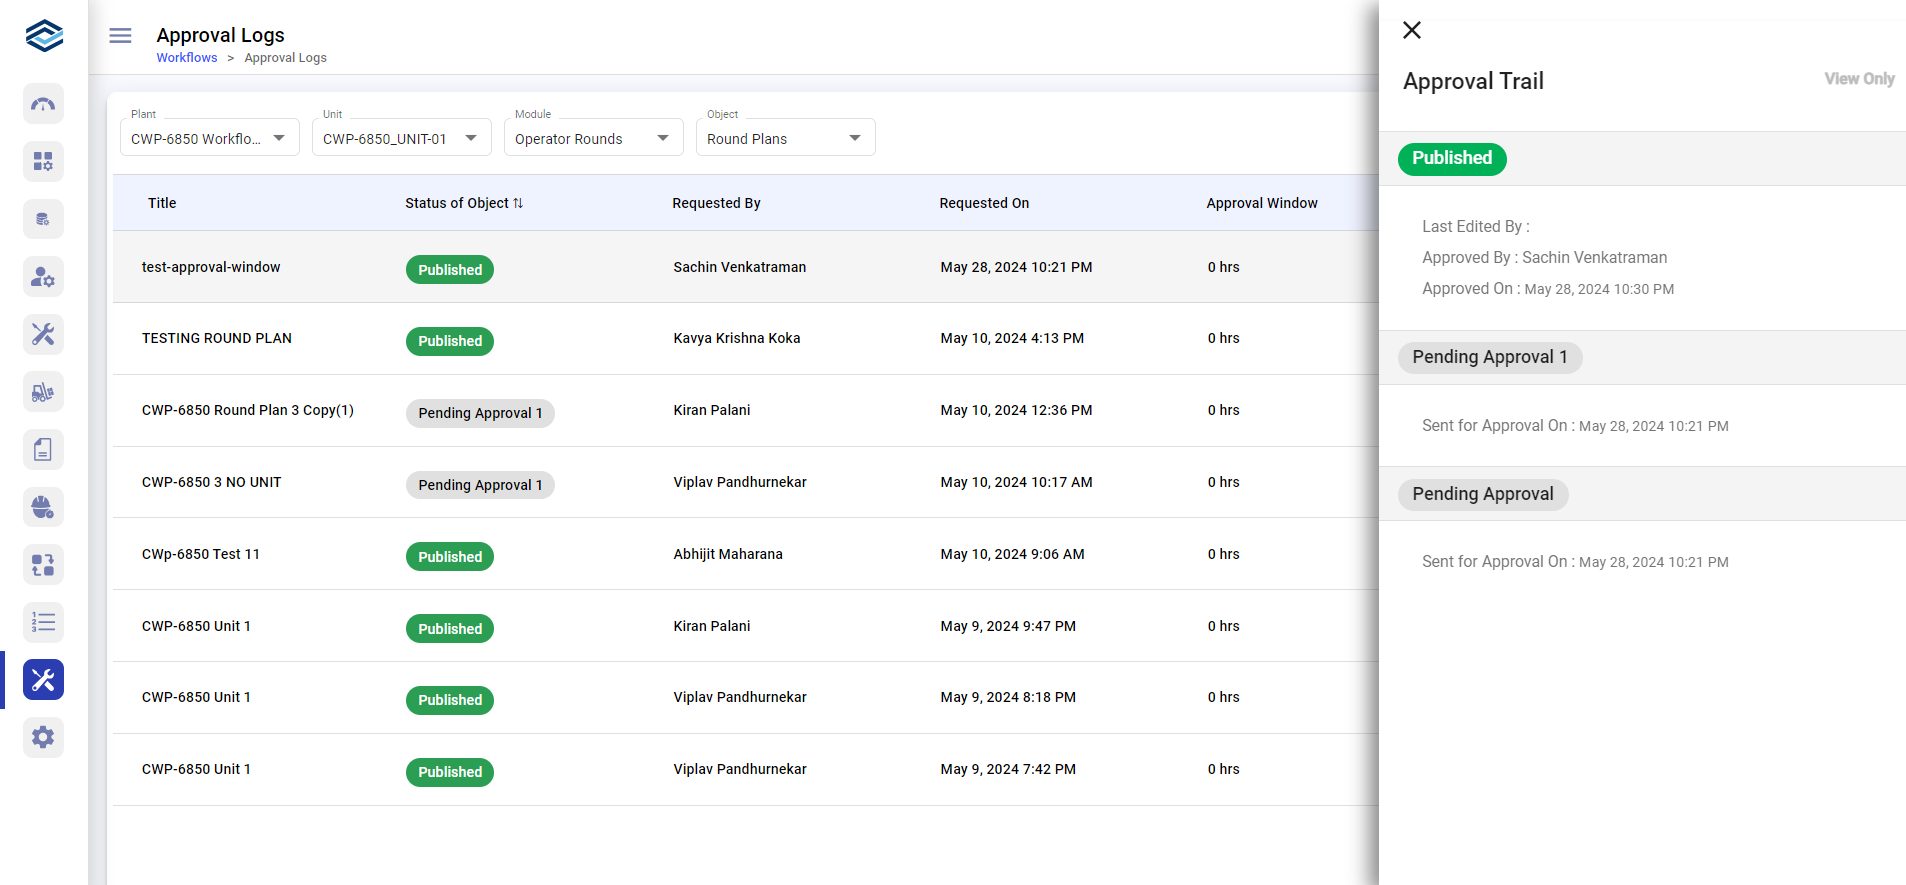Click Sachin Venkatraman in Requested By column
This screenshot has height=885, width=1906.
pyautogui.click(x=740, y=267)
